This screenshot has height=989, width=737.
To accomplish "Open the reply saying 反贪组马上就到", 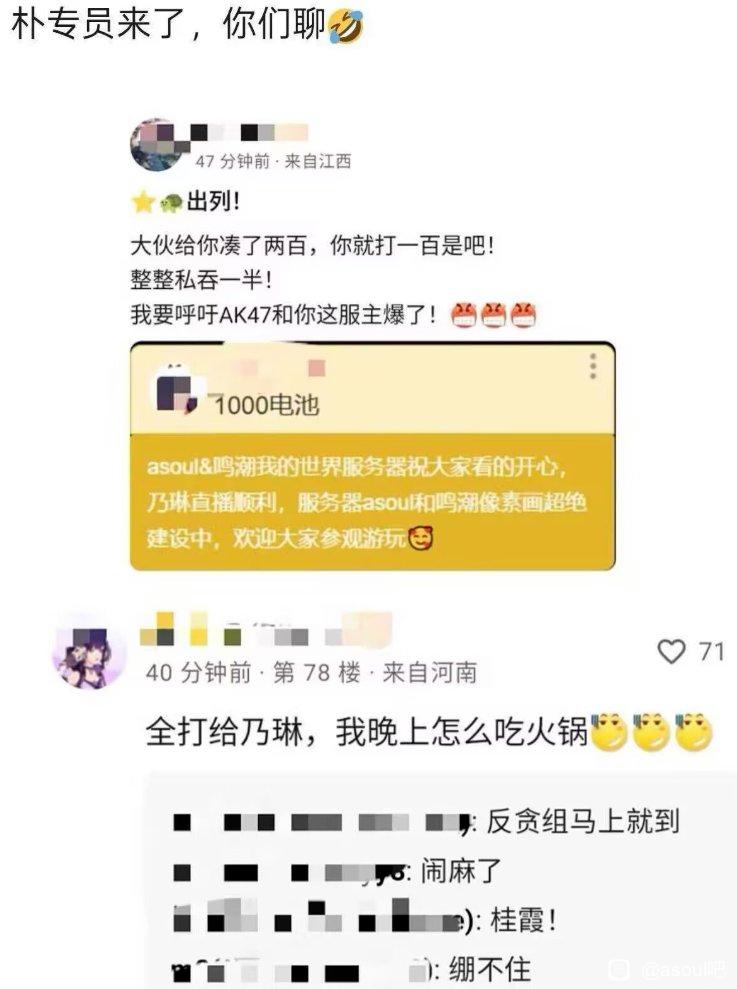I will [427, 822].
